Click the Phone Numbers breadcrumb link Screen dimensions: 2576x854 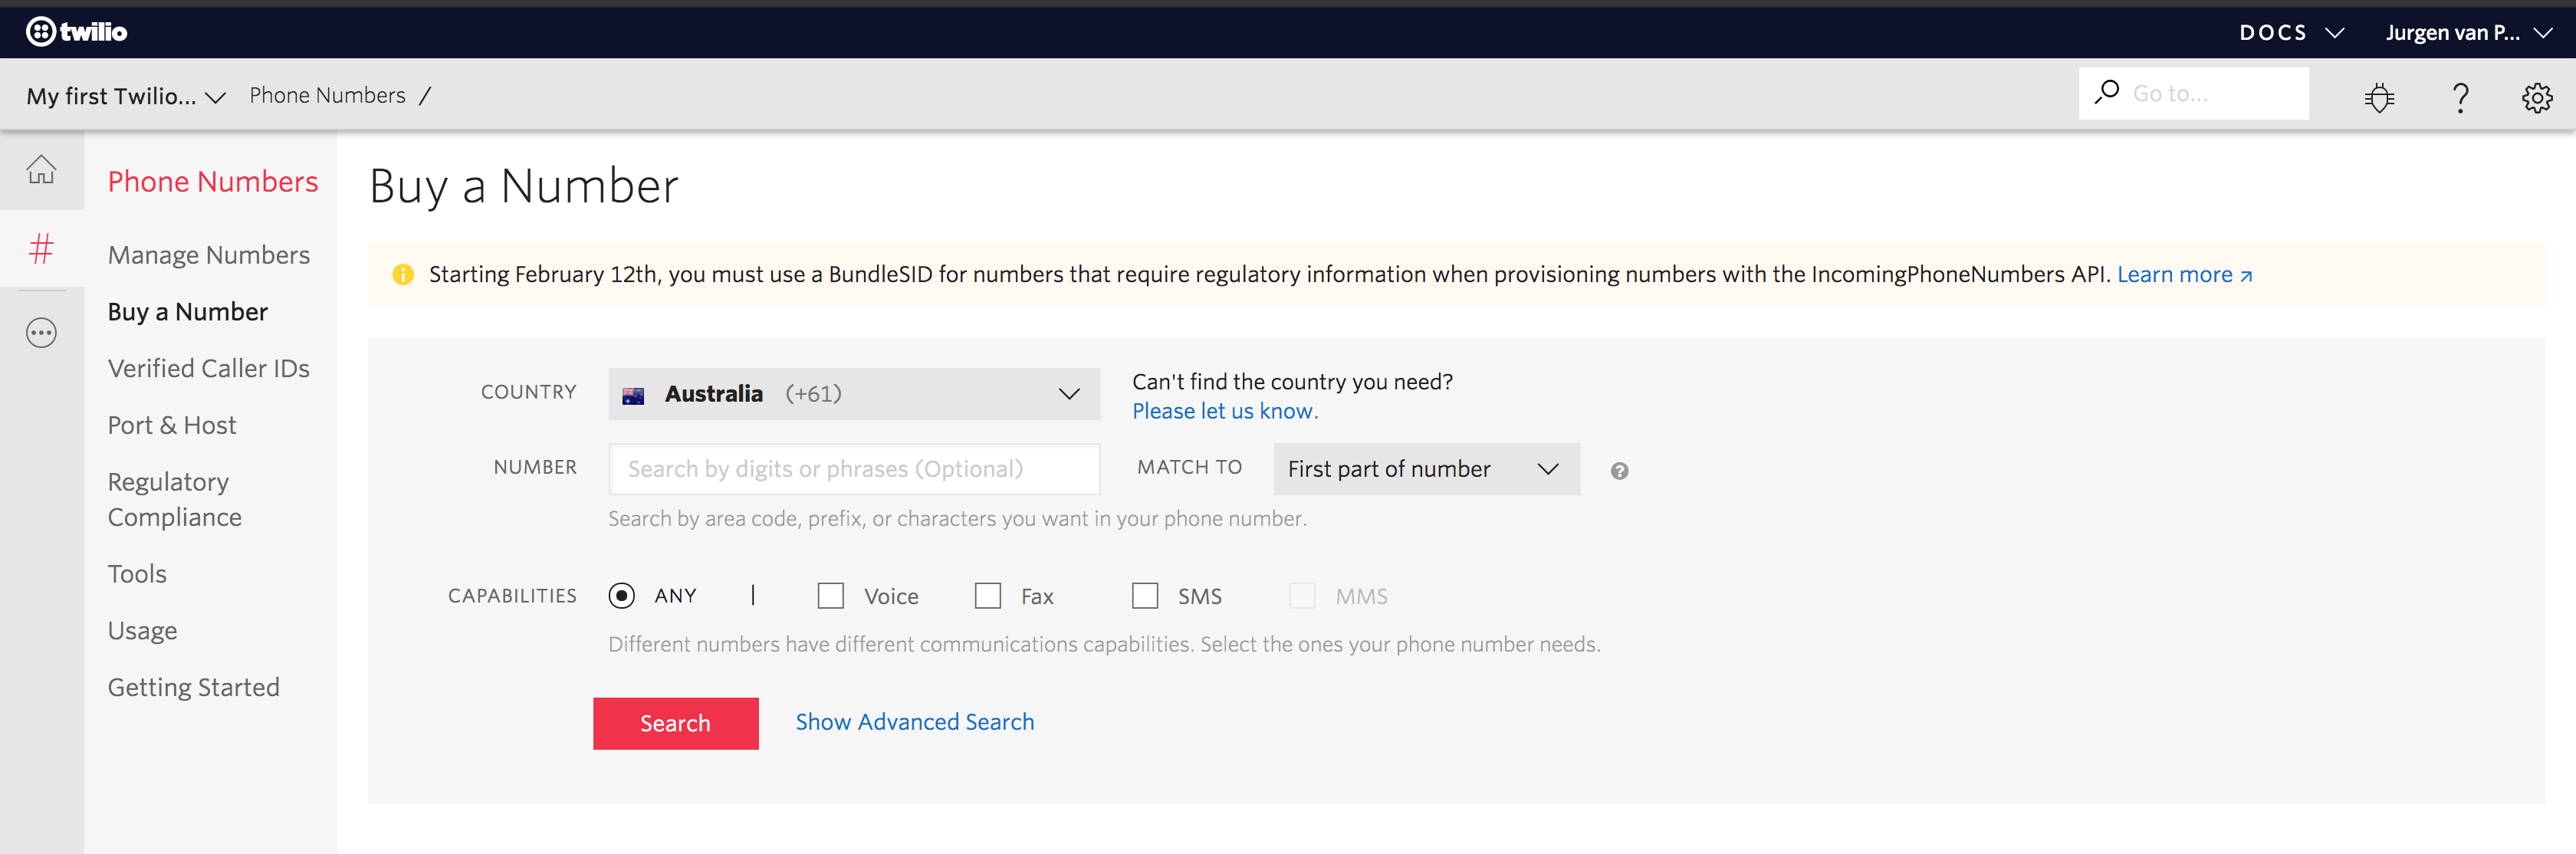327,95
